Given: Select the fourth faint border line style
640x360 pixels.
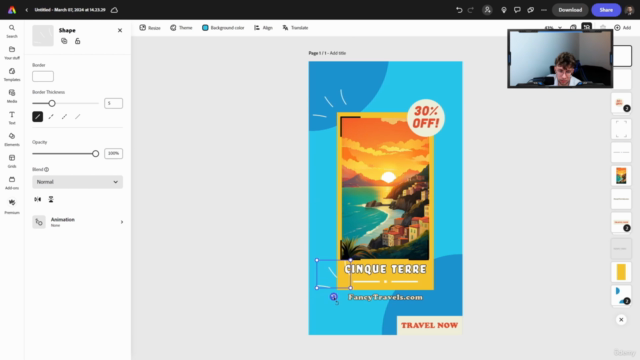Looking at the screenshot, I should pyautogui.click(x=78, y=117).
